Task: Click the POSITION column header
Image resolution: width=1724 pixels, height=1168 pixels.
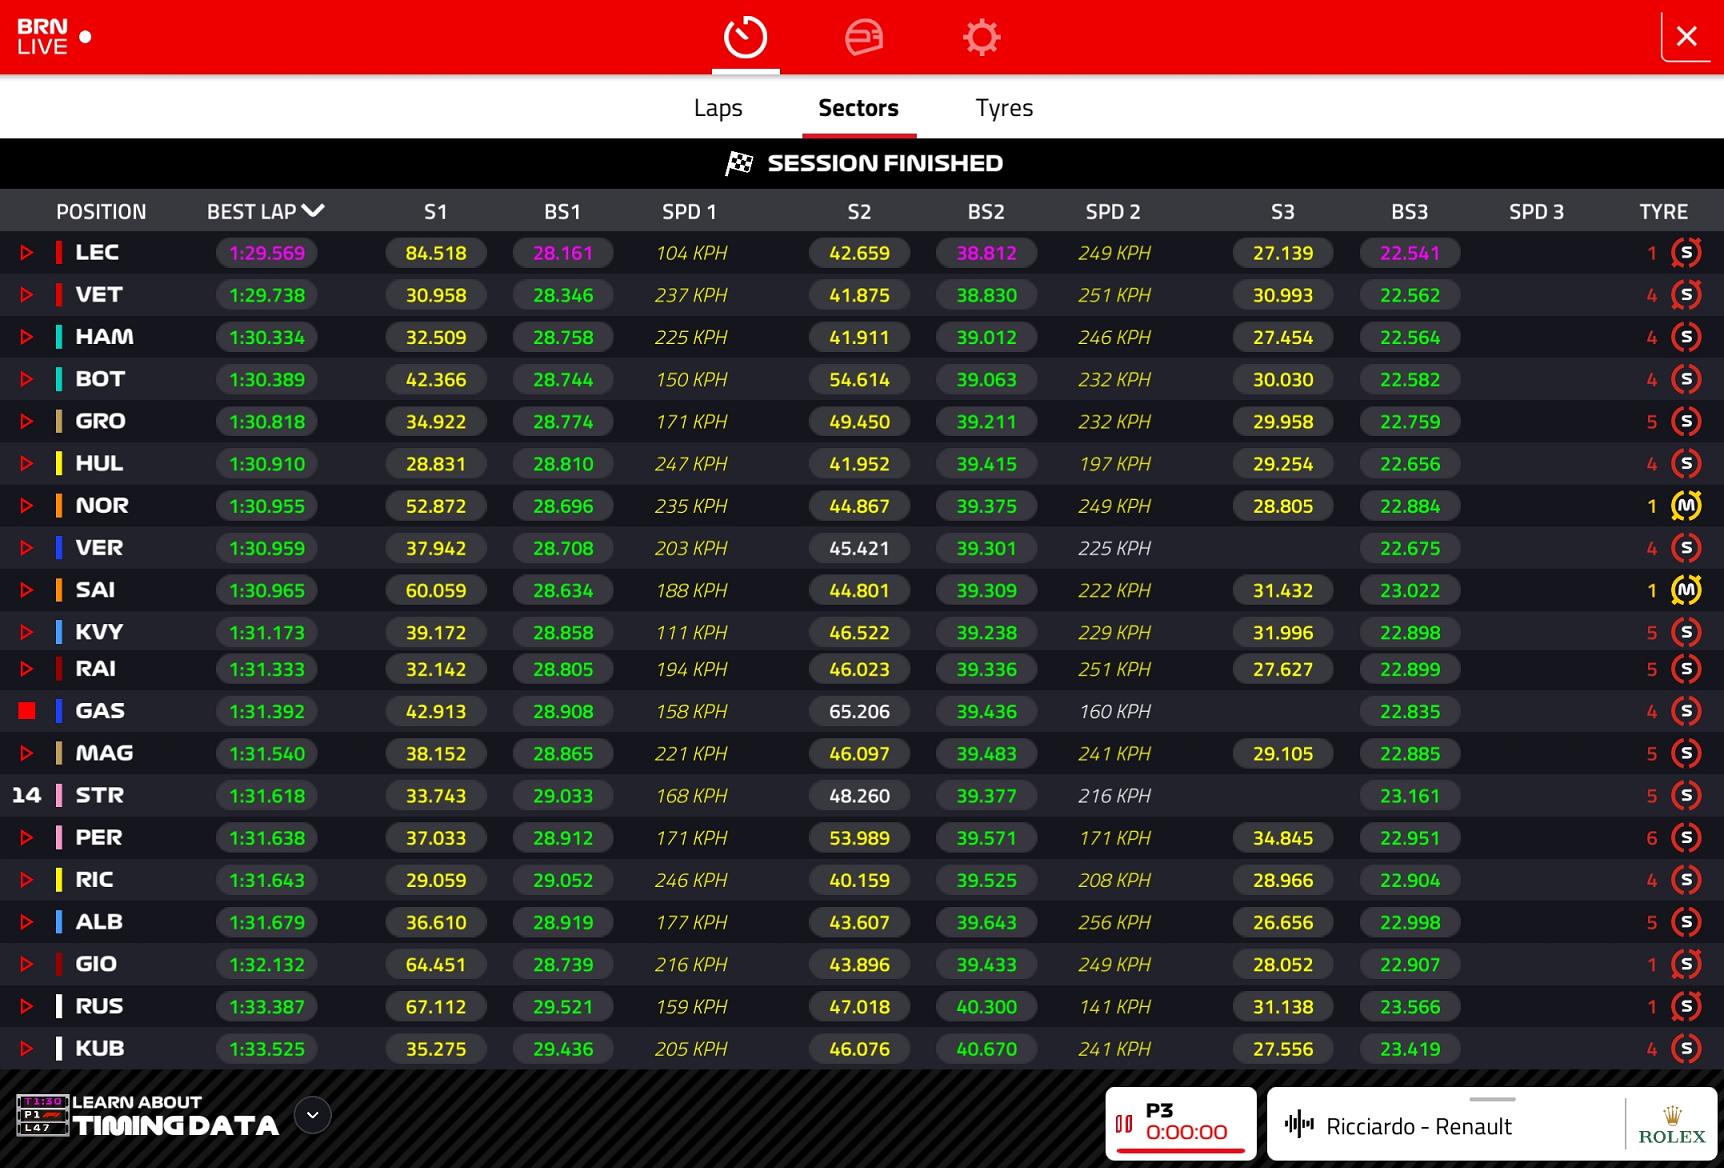Action: pyautogui.click(x=101, y=212)
